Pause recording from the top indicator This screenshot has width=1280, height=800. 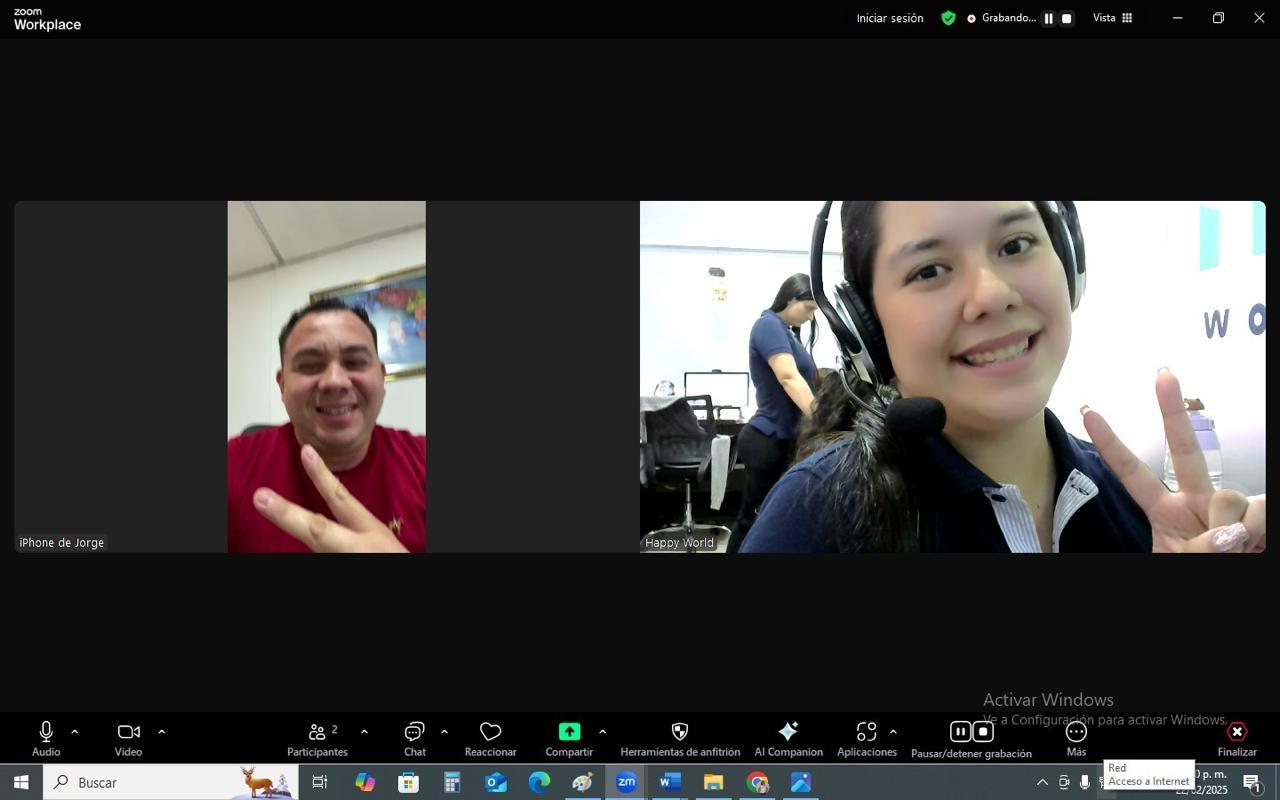coord(1048,18)
